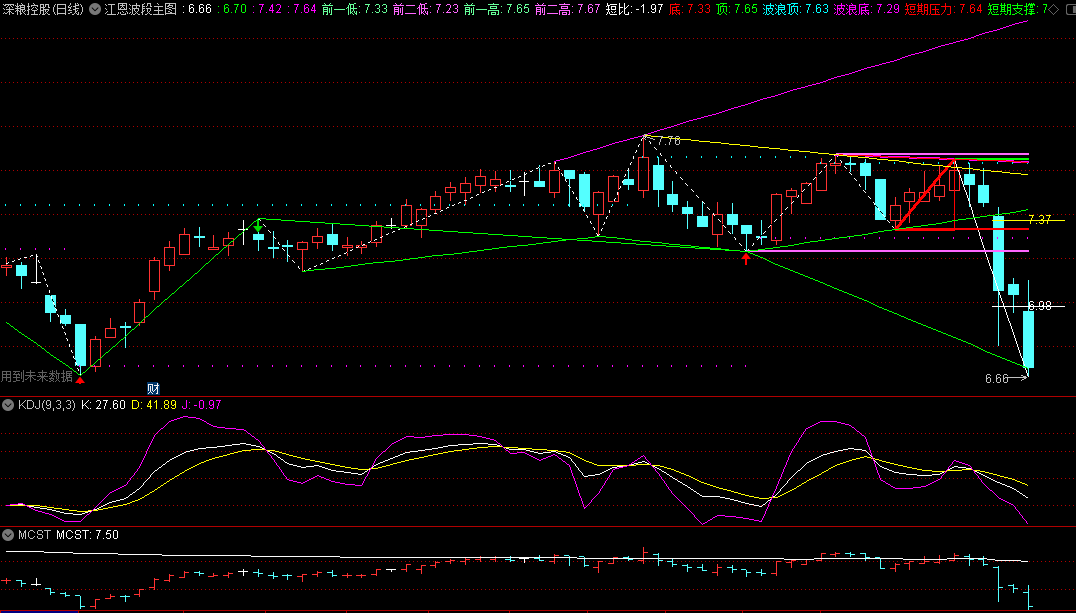This screenshot has height=613, width=1076.
Task: Click the 前二低: 7.23 readout
Action: 425,10
